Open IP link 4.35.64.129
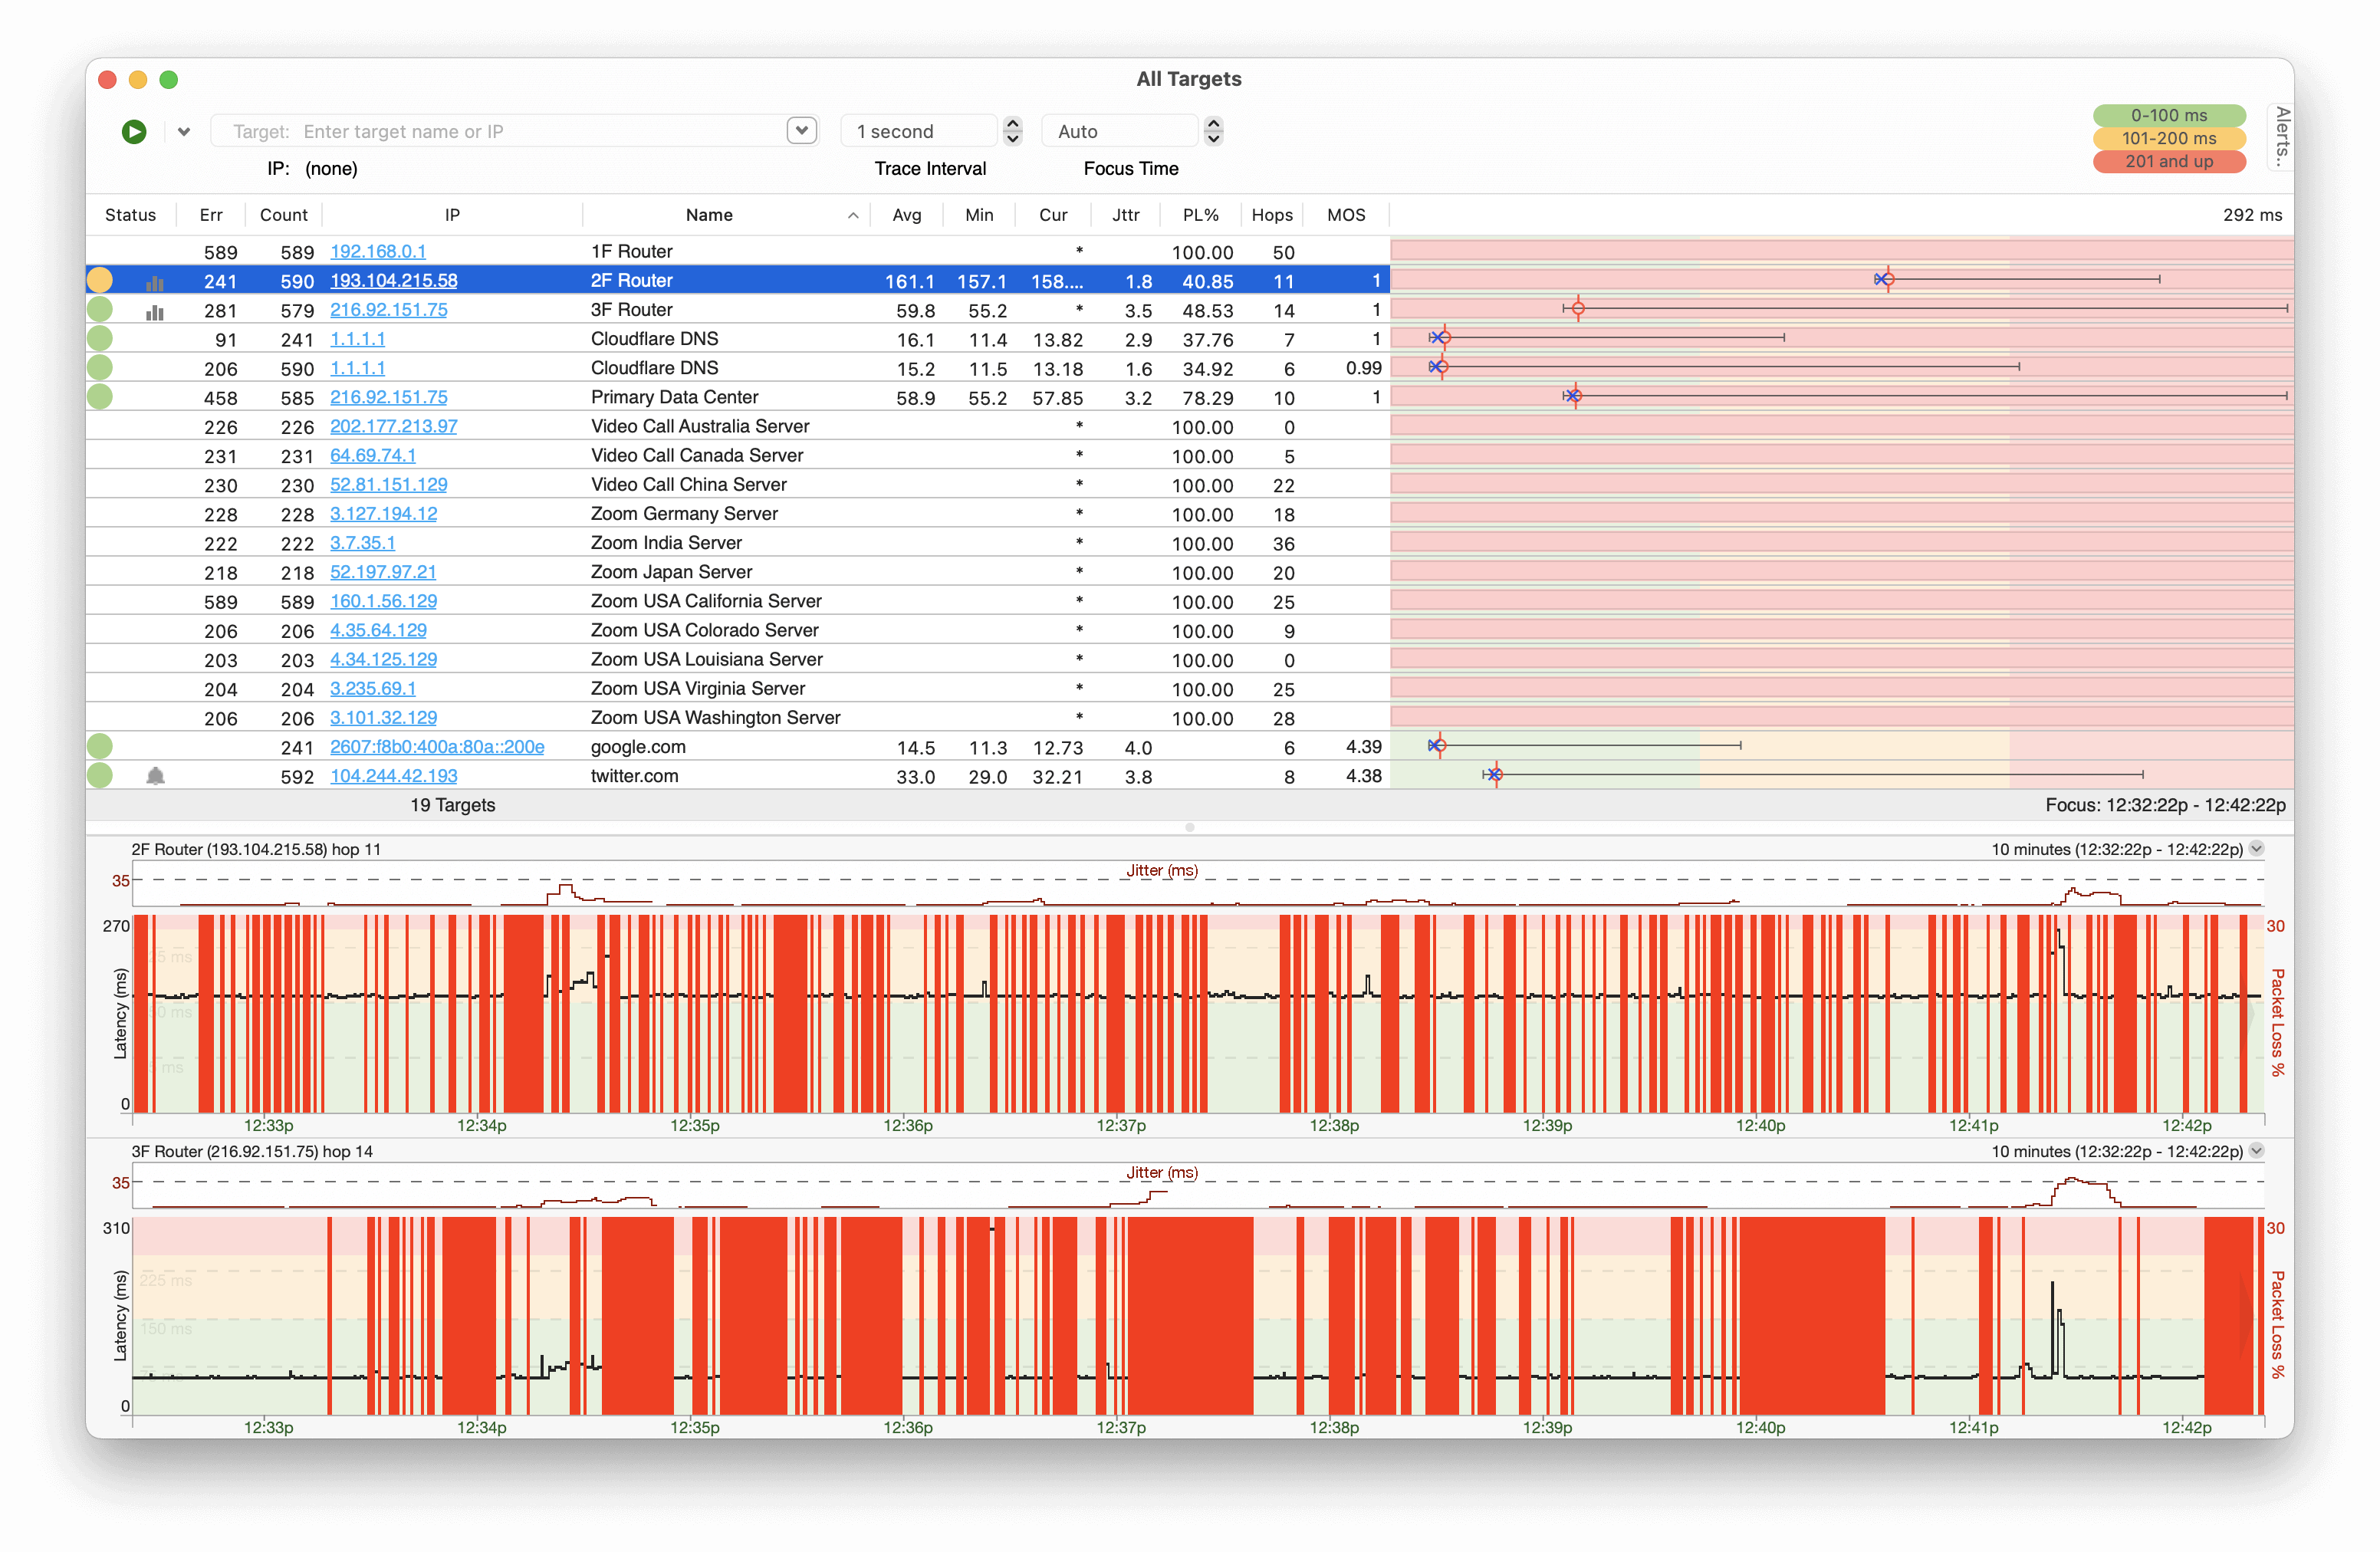Image resolution: width=2380 pixels, height=1552 pixels. pos(379,630)
